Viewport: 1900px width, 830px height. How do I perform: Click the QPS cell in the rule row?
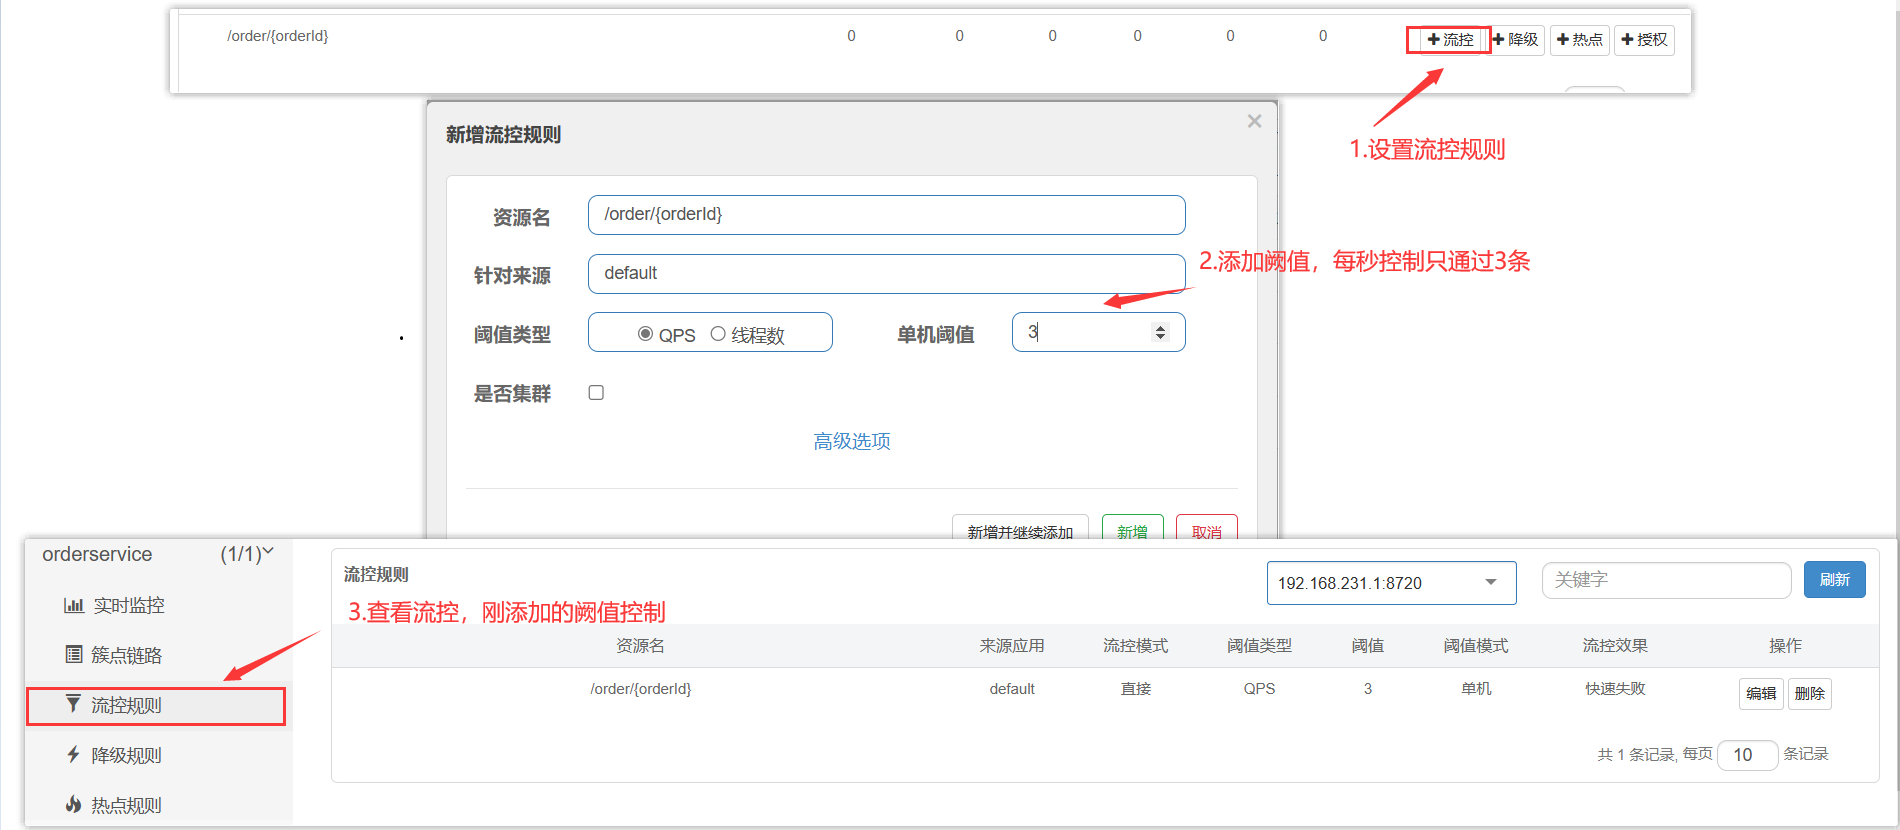pyautogui.click(x=1260, y=689)
